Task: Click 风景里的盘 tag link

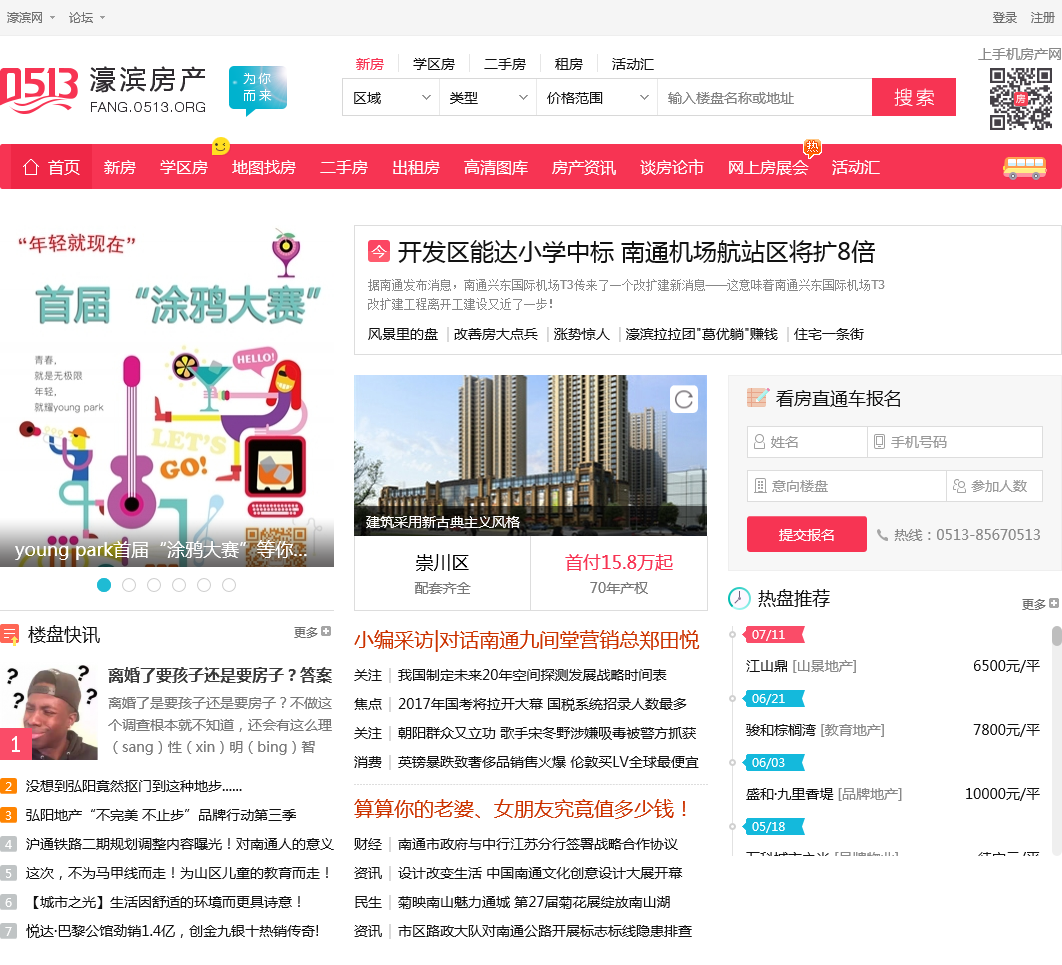Action: point(402,334)
